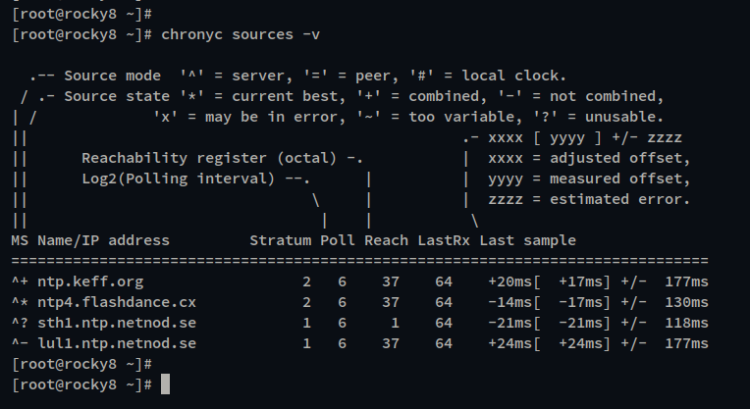Click the 'Source mode' legend label

point(112,76)
